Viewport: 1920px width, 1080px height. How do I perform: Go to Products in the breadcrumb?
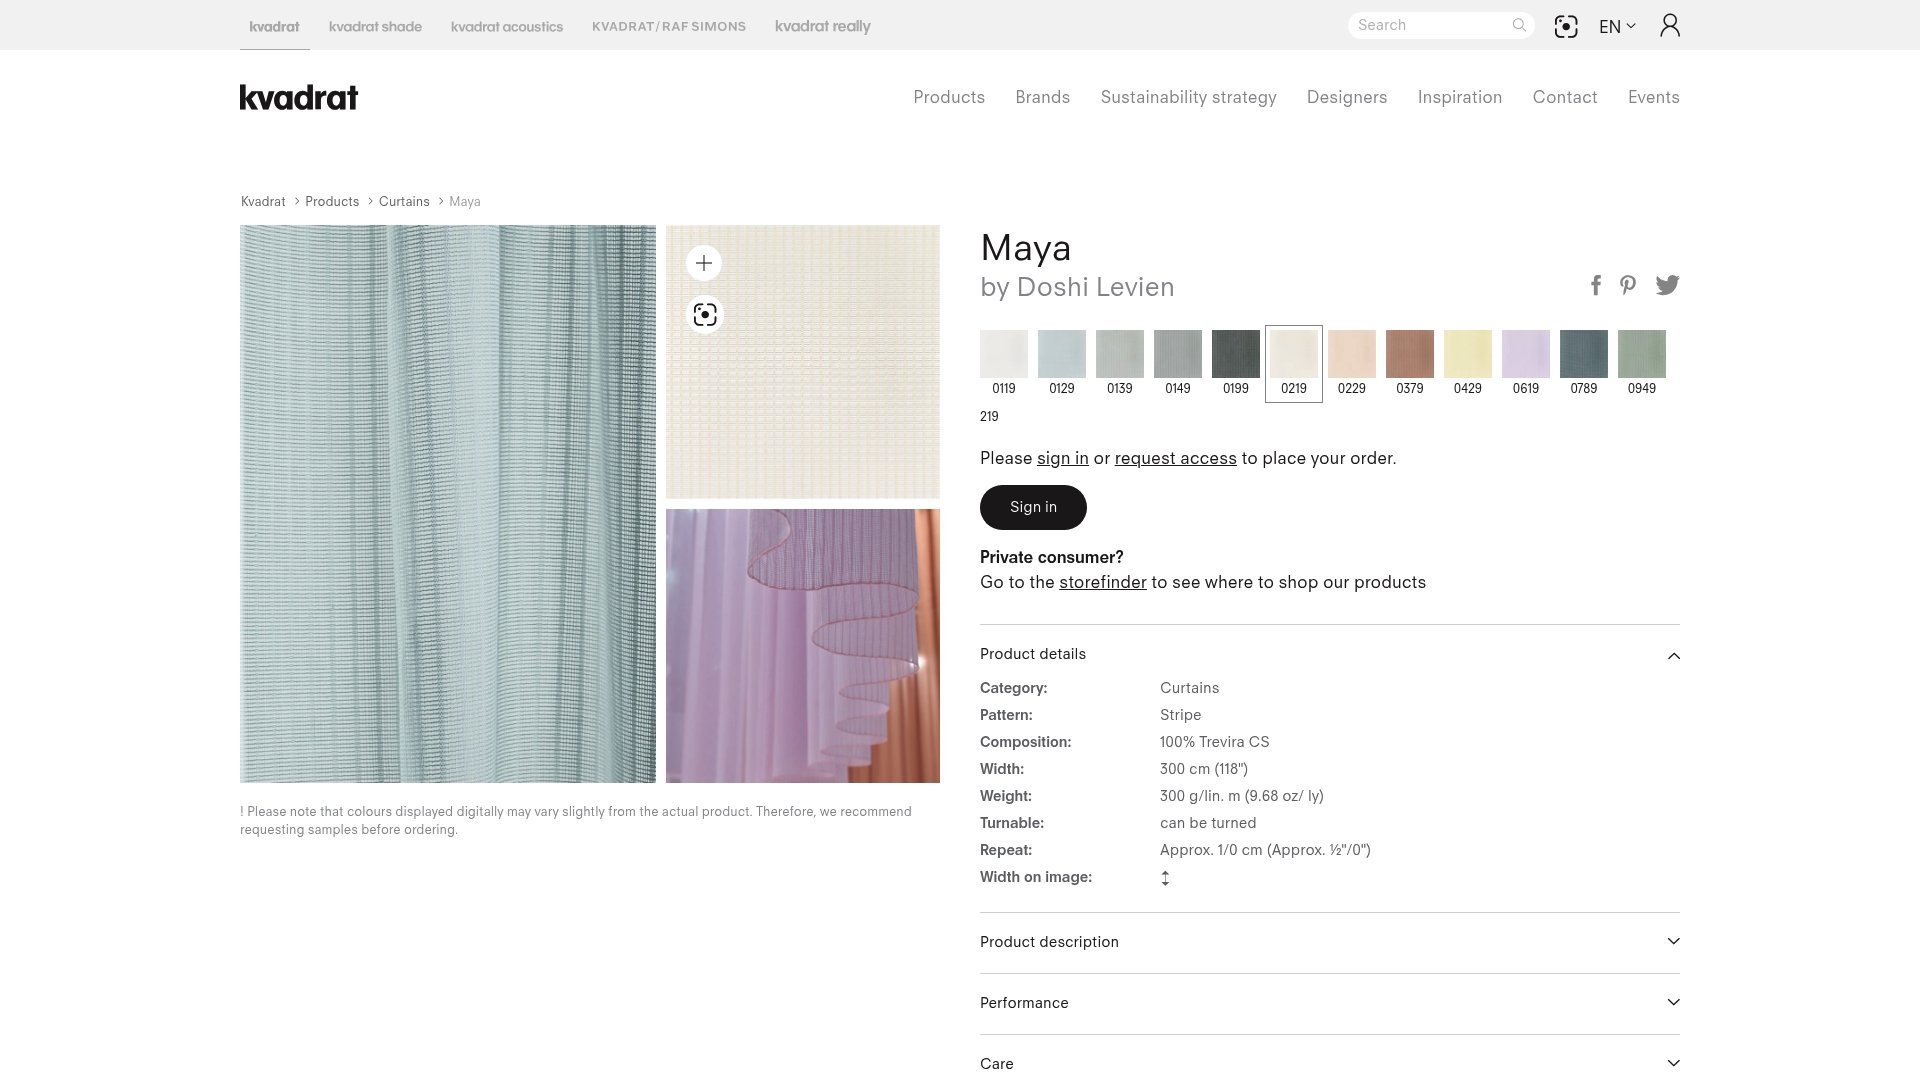tap(332, 202)
